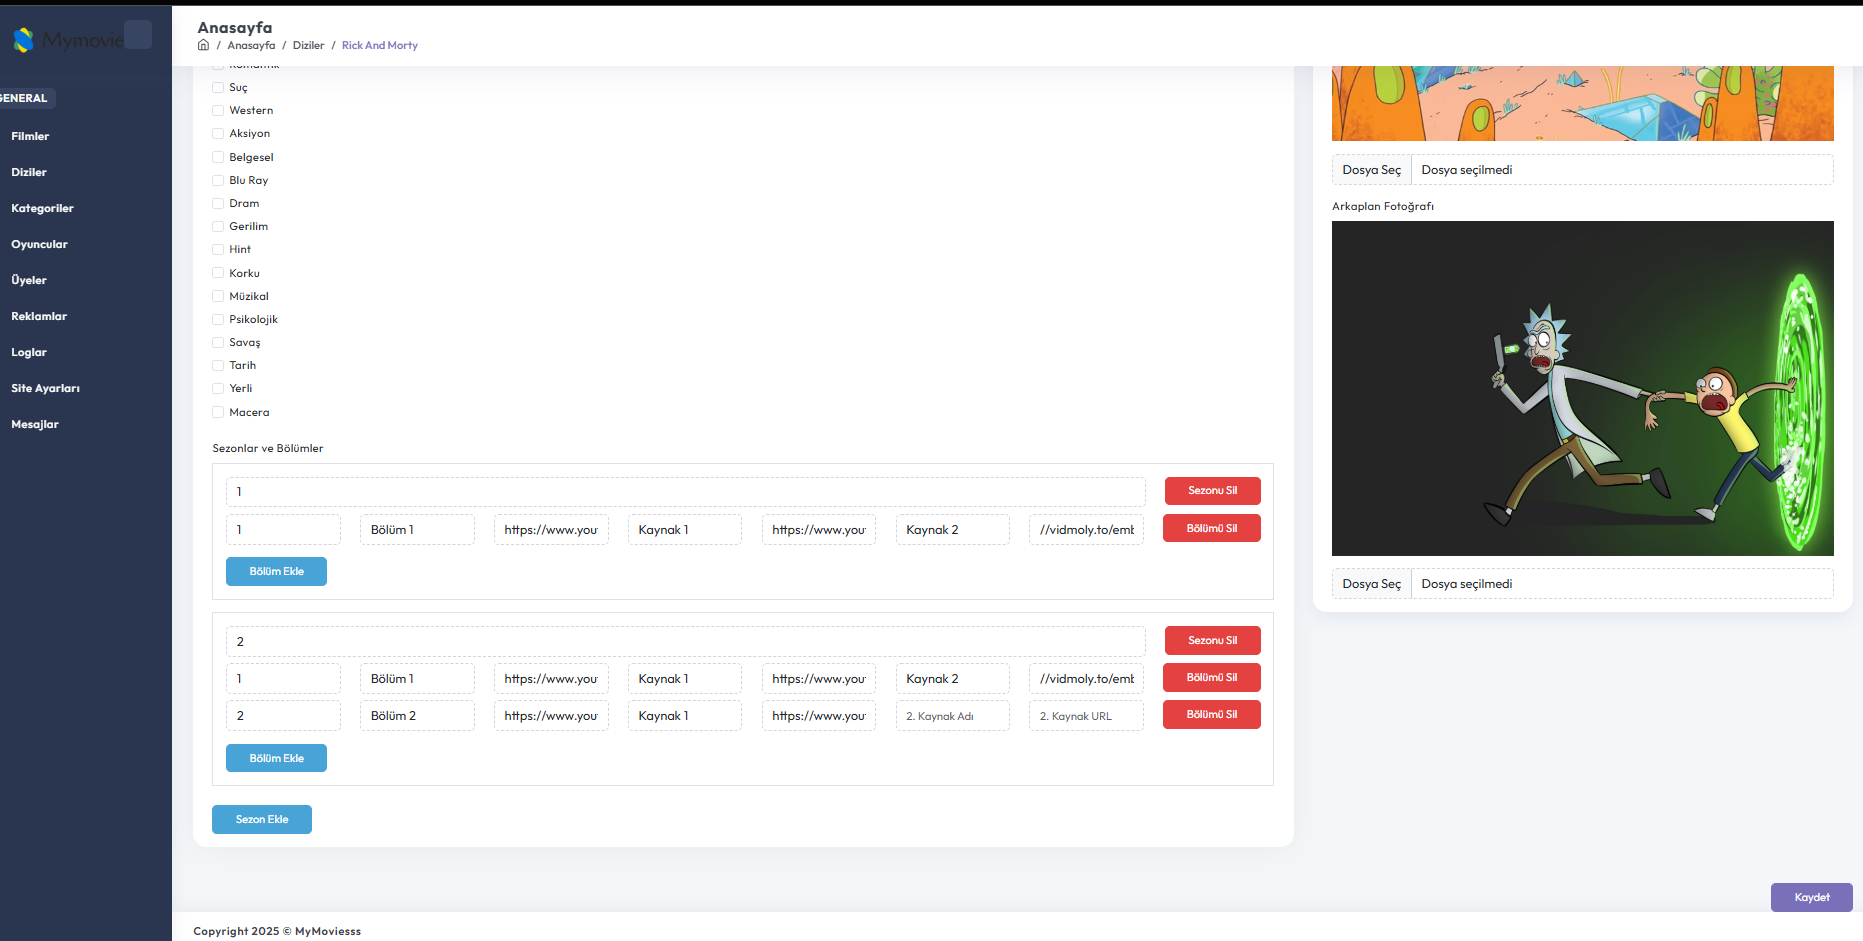Click Bölüm Ekle under season 2
Screen dimensions: 1863x941
[276, 758]
